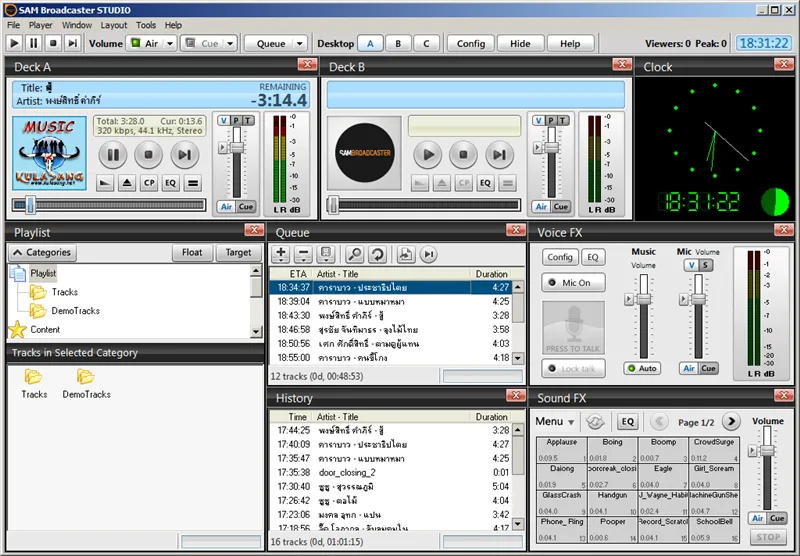Image resolution: width=800 pixels, height=556 pixels.
Task: Remove a track with the Queue minus icon
Action: [303, 254]
